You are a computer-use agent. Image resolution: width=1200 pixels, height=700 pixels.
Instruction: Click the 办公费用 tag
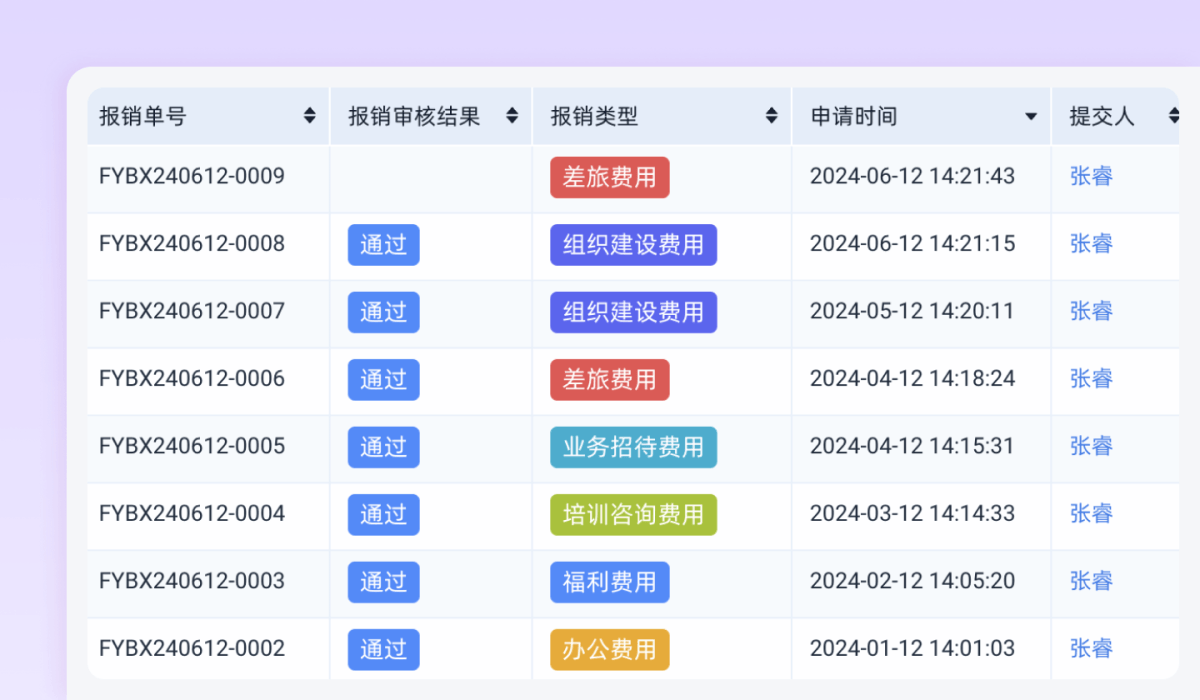(610, 650)
